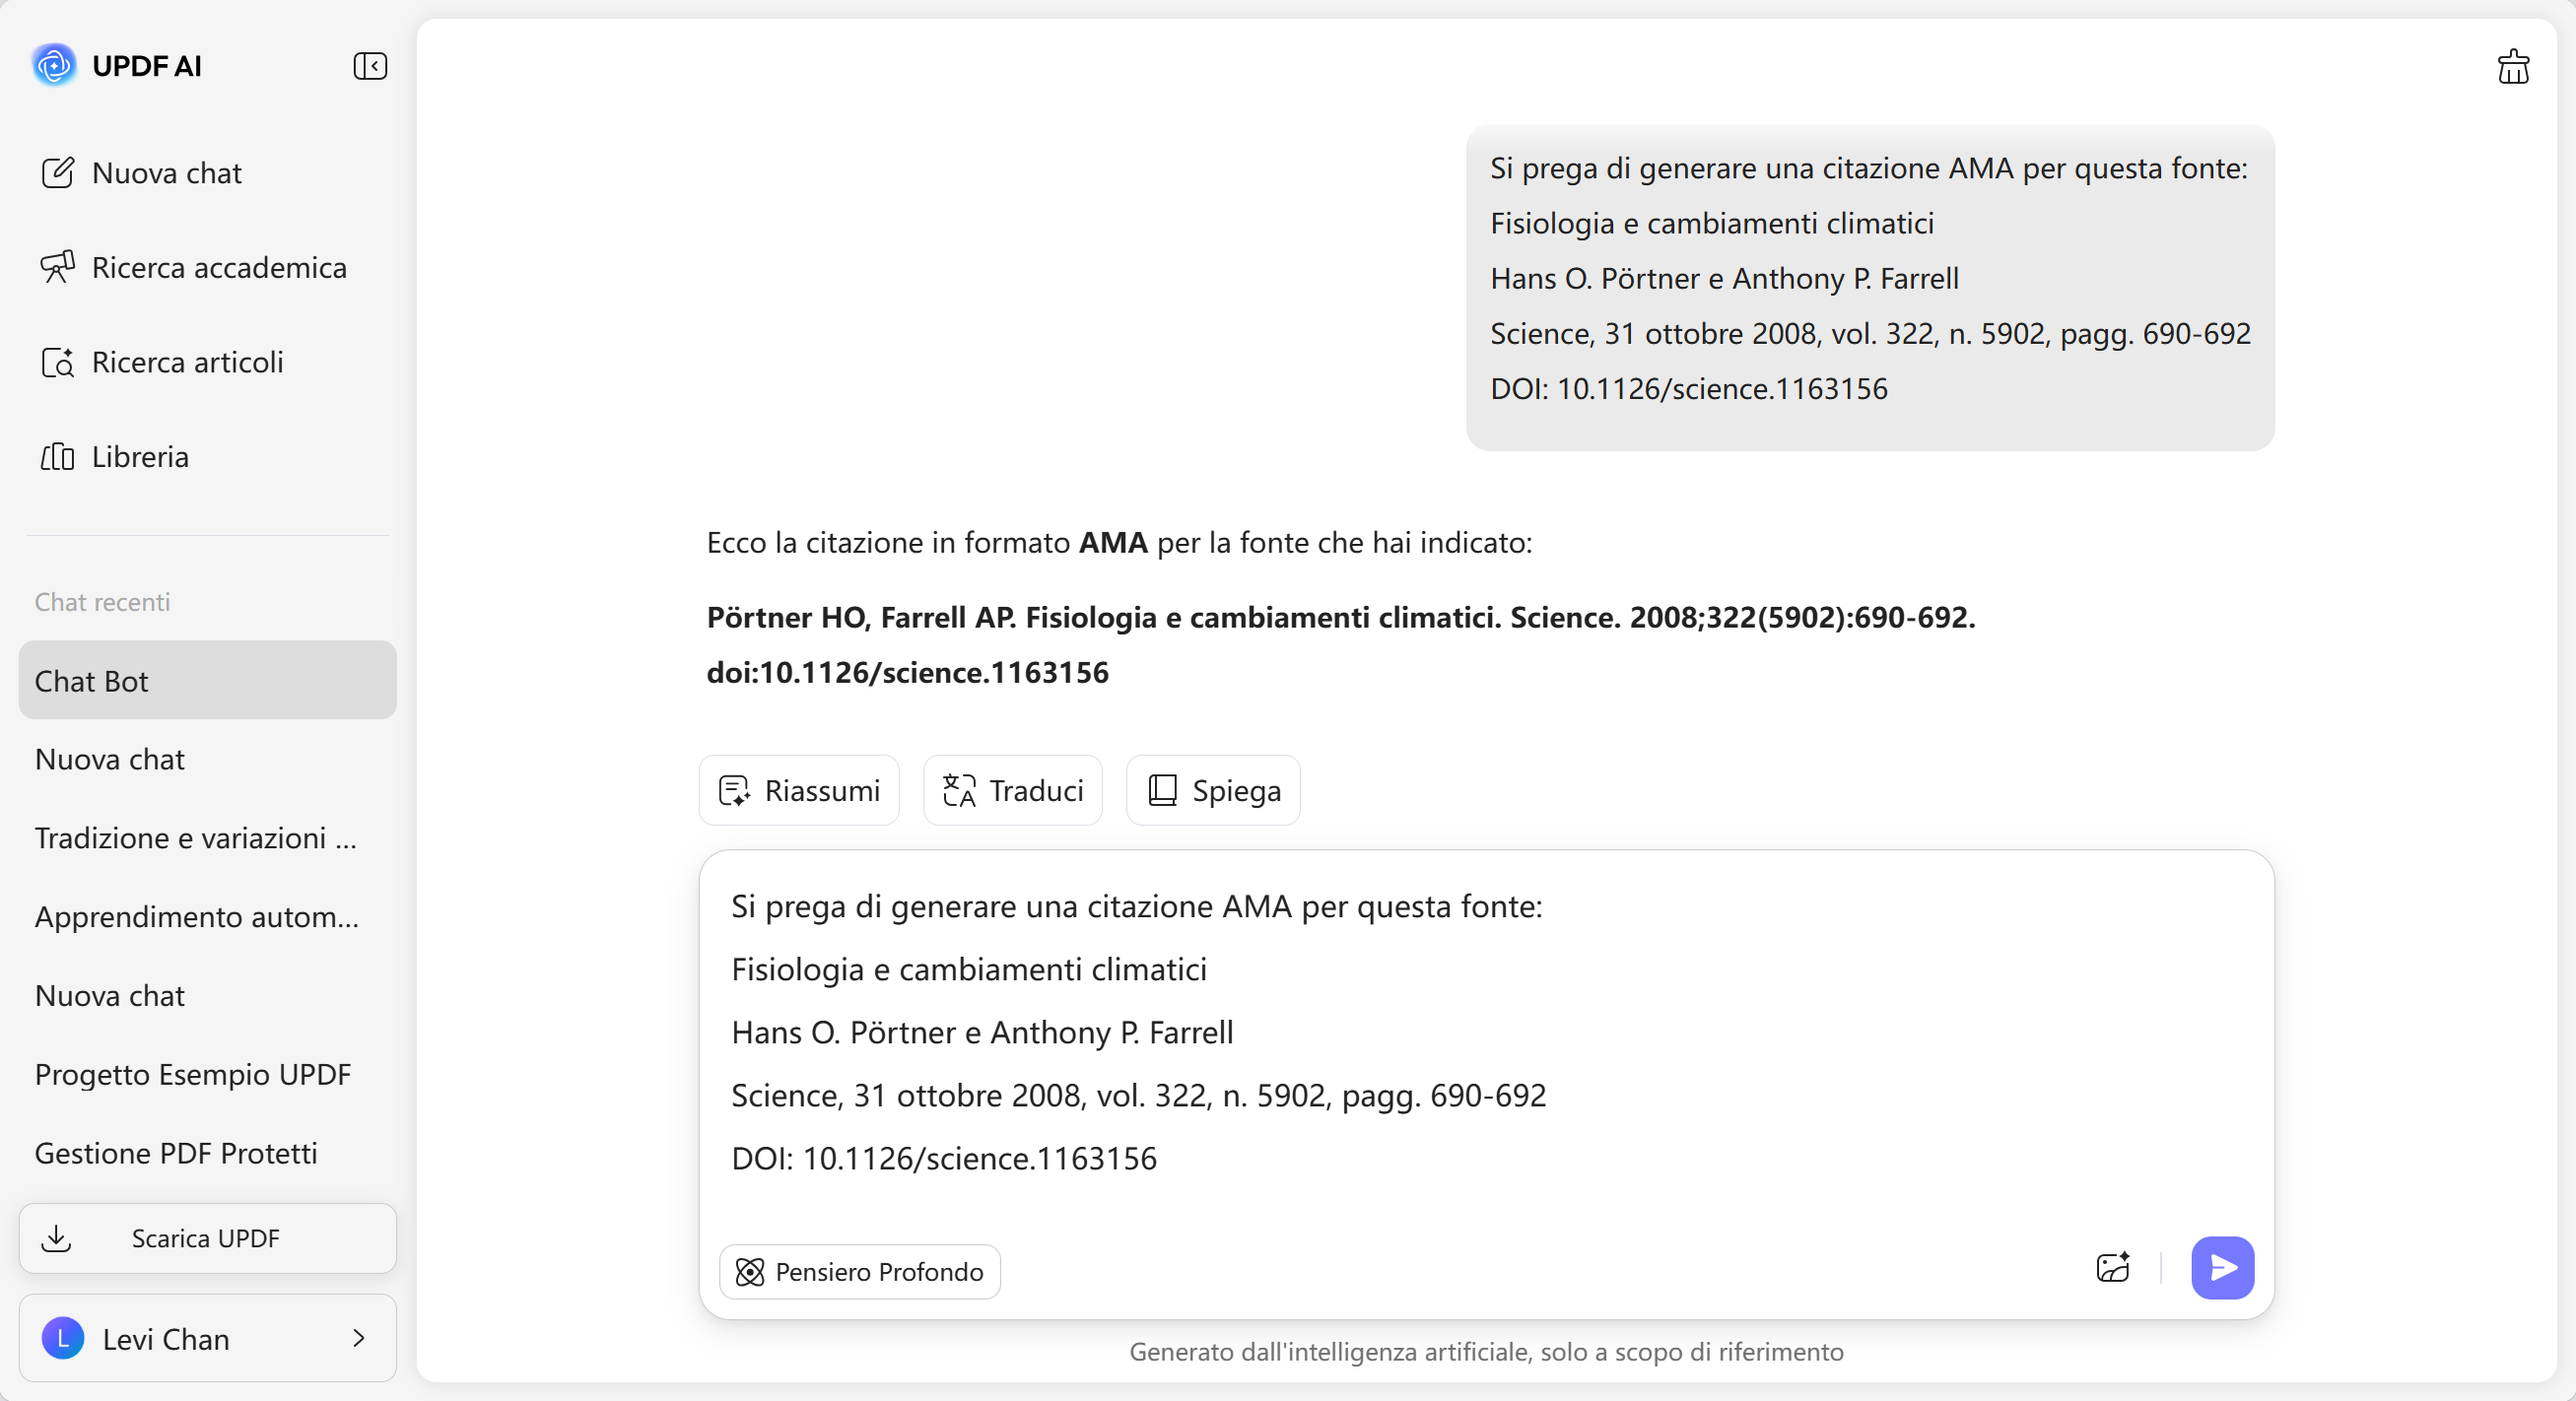
Task: Click the image upload icon
Action: click(x=2112, y=1268)
